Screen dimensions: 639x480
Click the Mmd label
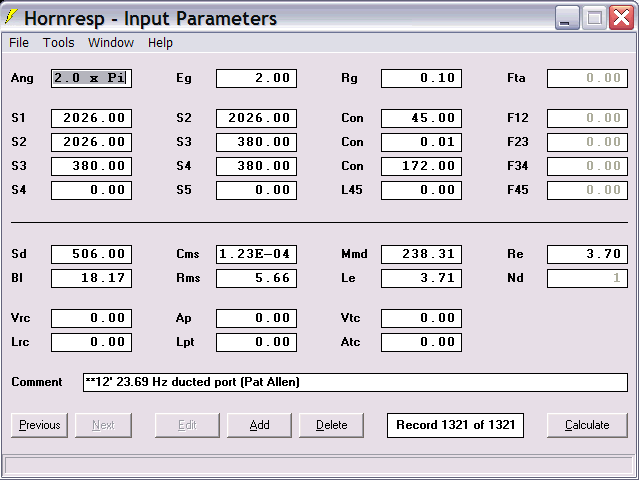pyautogui.click(x=354, y=254)
